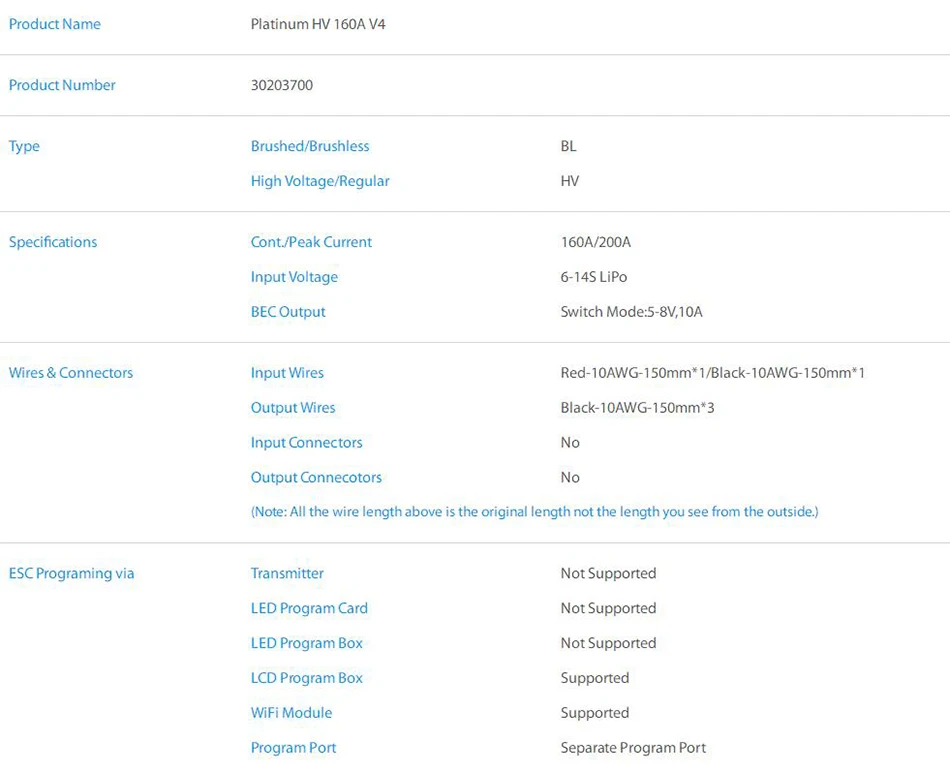Select the 'Red-10AWG-150mm*1/Black-10AWG-150mm*1' value

712,373
